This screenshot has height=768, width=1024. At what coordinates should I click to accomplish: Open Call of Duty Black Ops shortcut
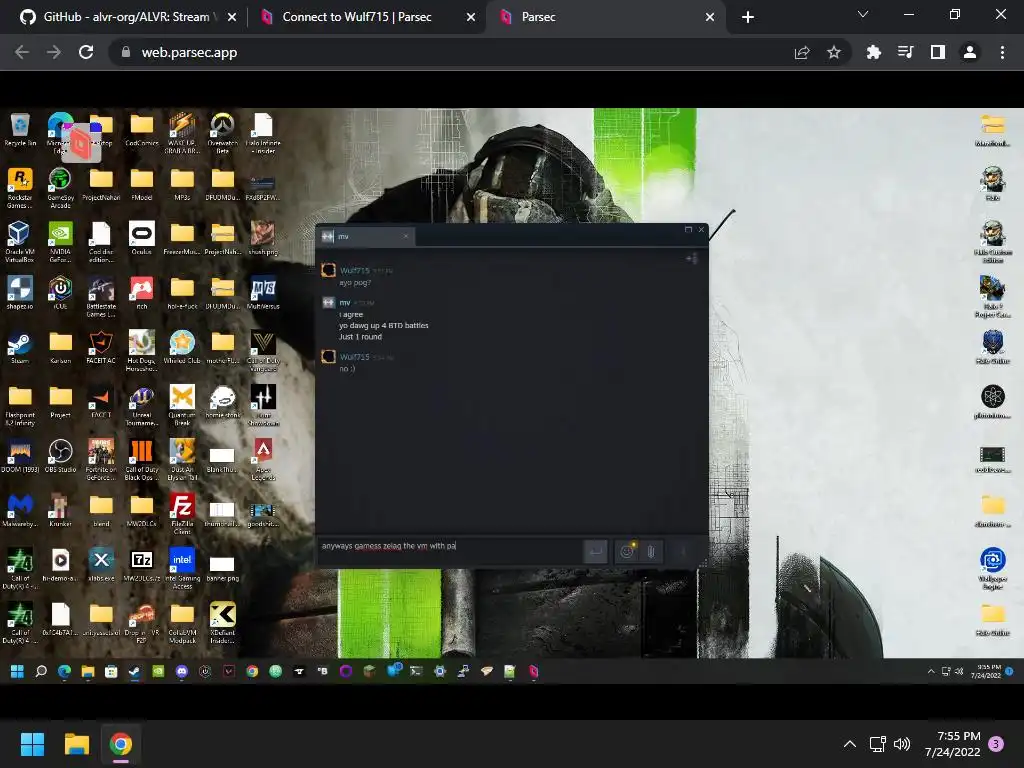[x=141, y=460]
